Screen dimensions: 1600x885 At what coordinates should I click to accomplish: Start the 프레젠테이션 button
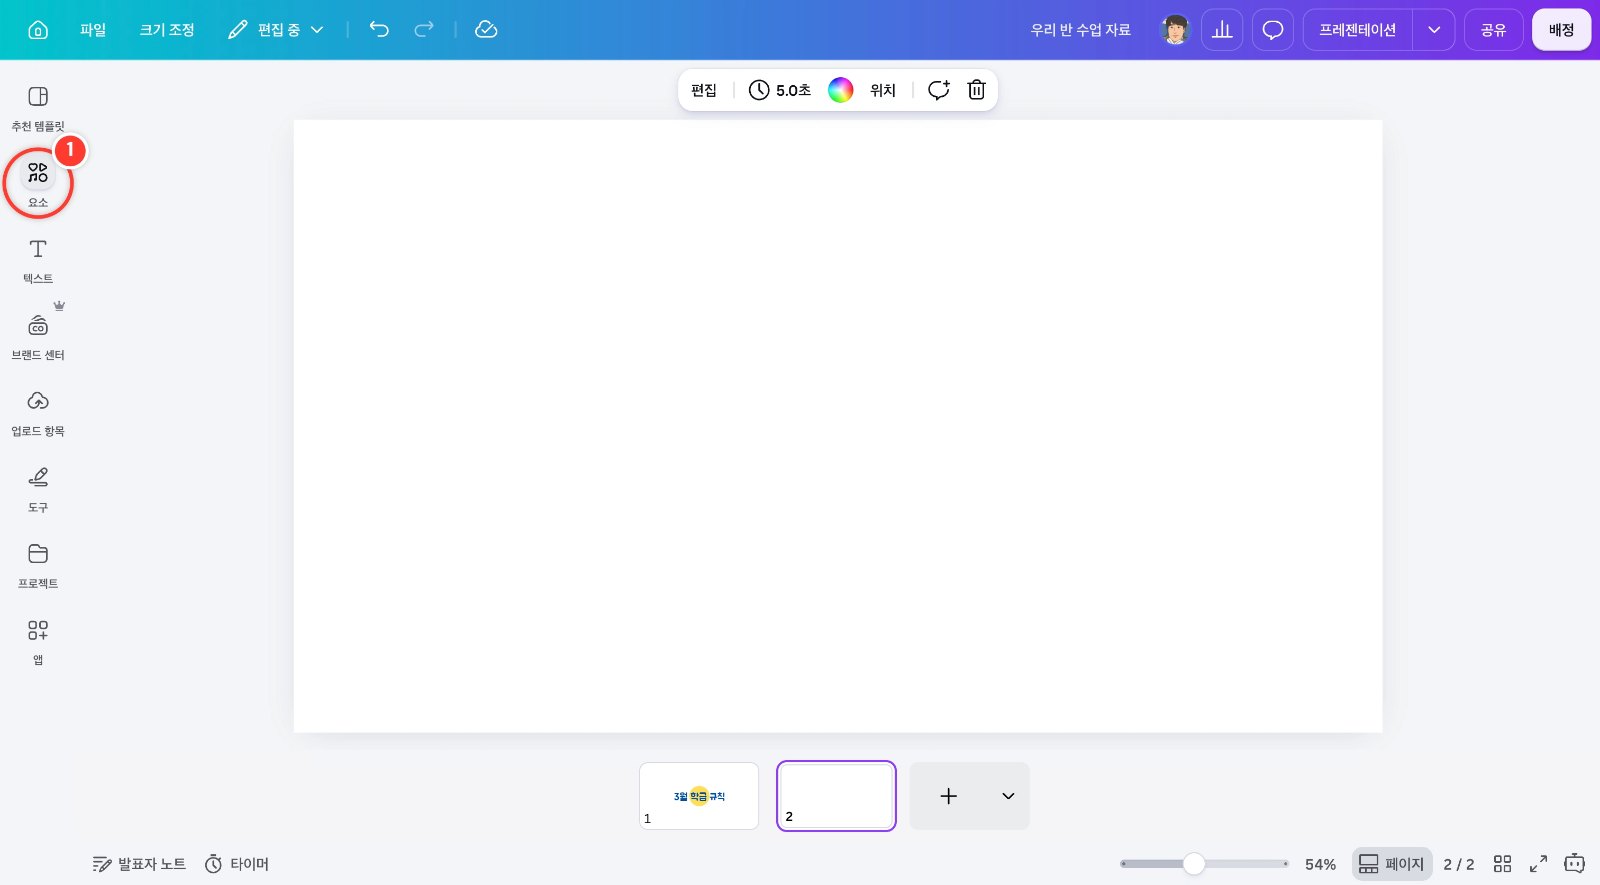click(x=1358, y=30)
